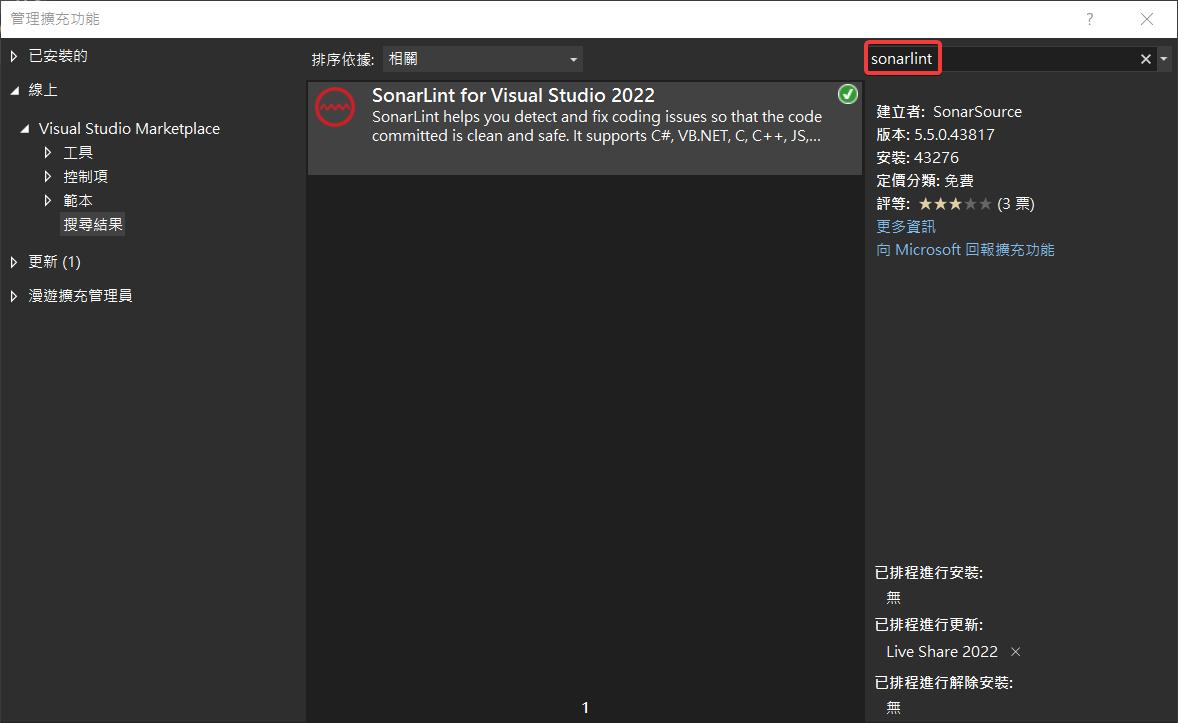The image size is (1178, 723).
Task: Expand the 工具 tree node
Action: (x=48, y=153)
